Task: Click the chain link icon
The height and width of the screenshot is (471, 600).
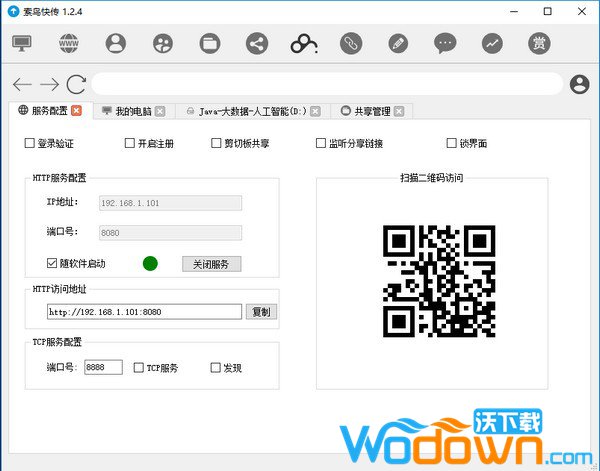Action: [350, 43]
